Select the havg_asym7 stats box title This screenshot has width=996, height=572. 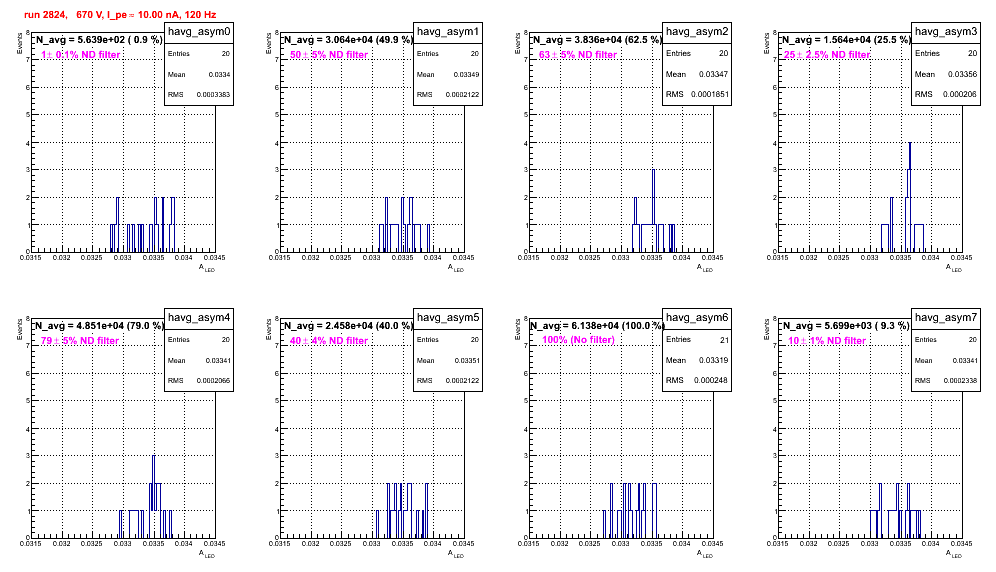pos(946,318)
